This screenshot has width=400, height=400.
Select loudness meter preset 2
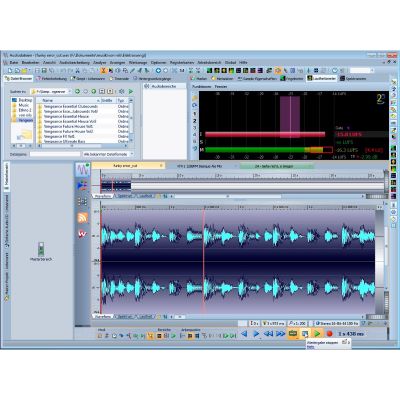(195, 121)
